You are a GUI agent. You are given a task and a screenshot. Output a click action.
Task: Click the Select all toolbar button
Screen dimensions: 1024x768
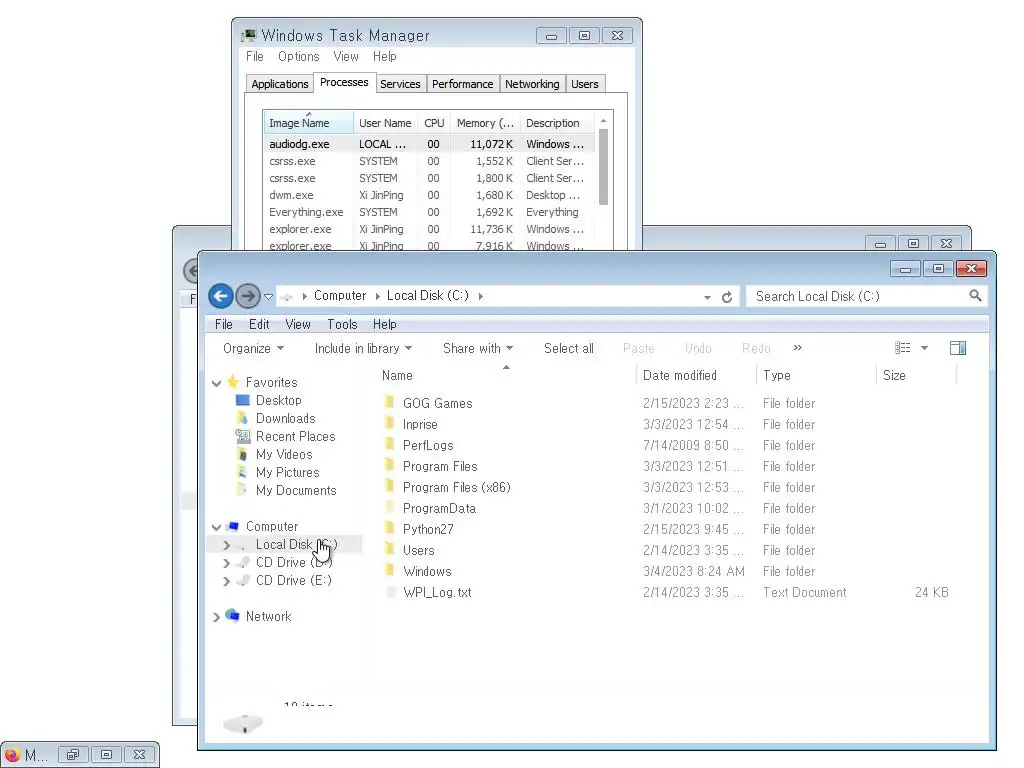[569, 349]
